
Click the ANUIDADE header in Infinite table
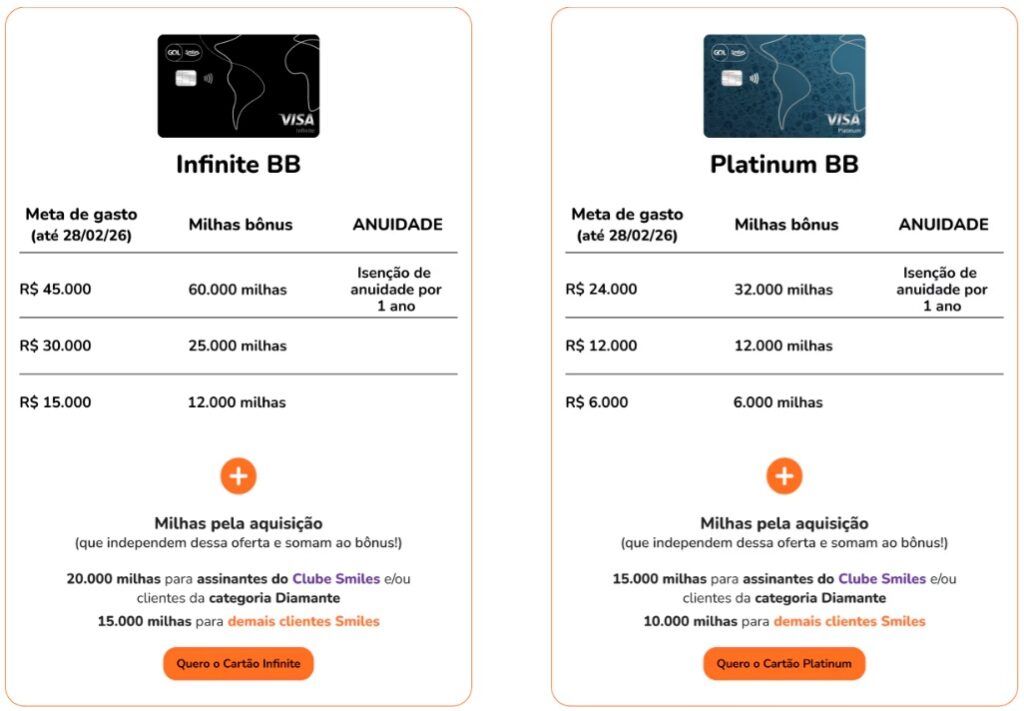pos(397,225)
